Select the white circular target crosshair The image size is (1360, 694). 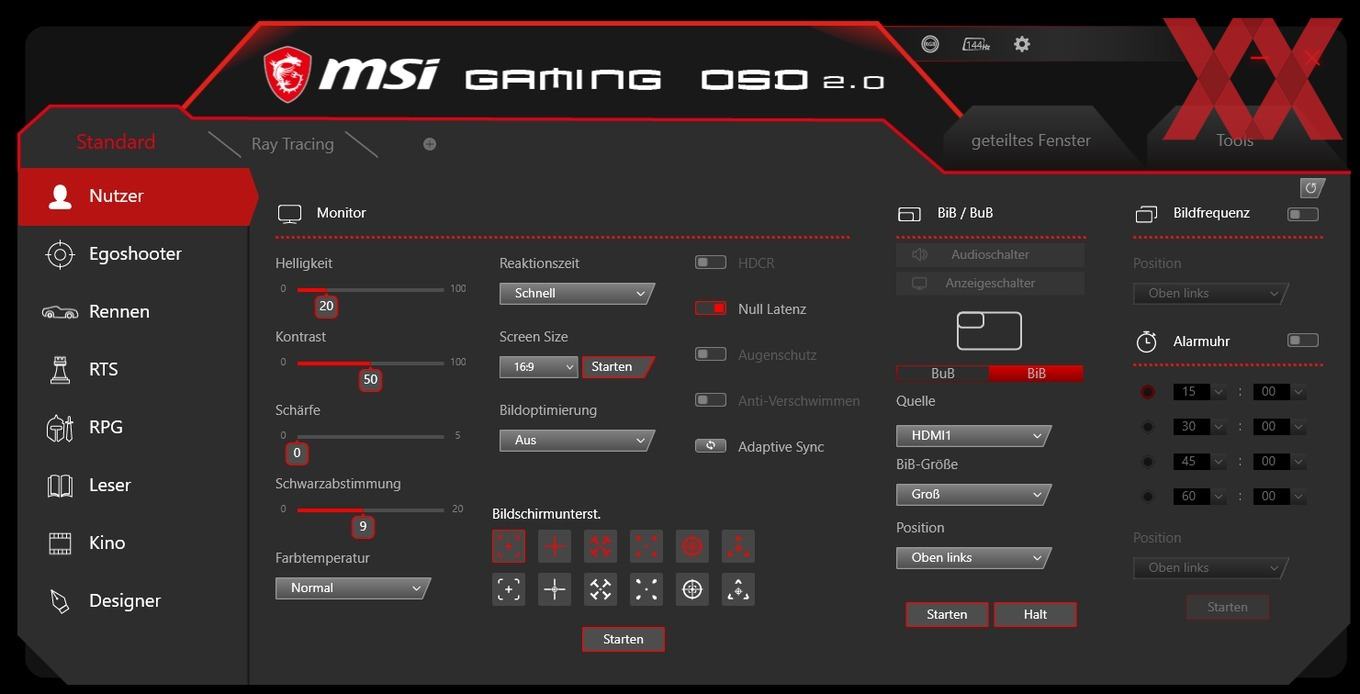click(692, 589)
